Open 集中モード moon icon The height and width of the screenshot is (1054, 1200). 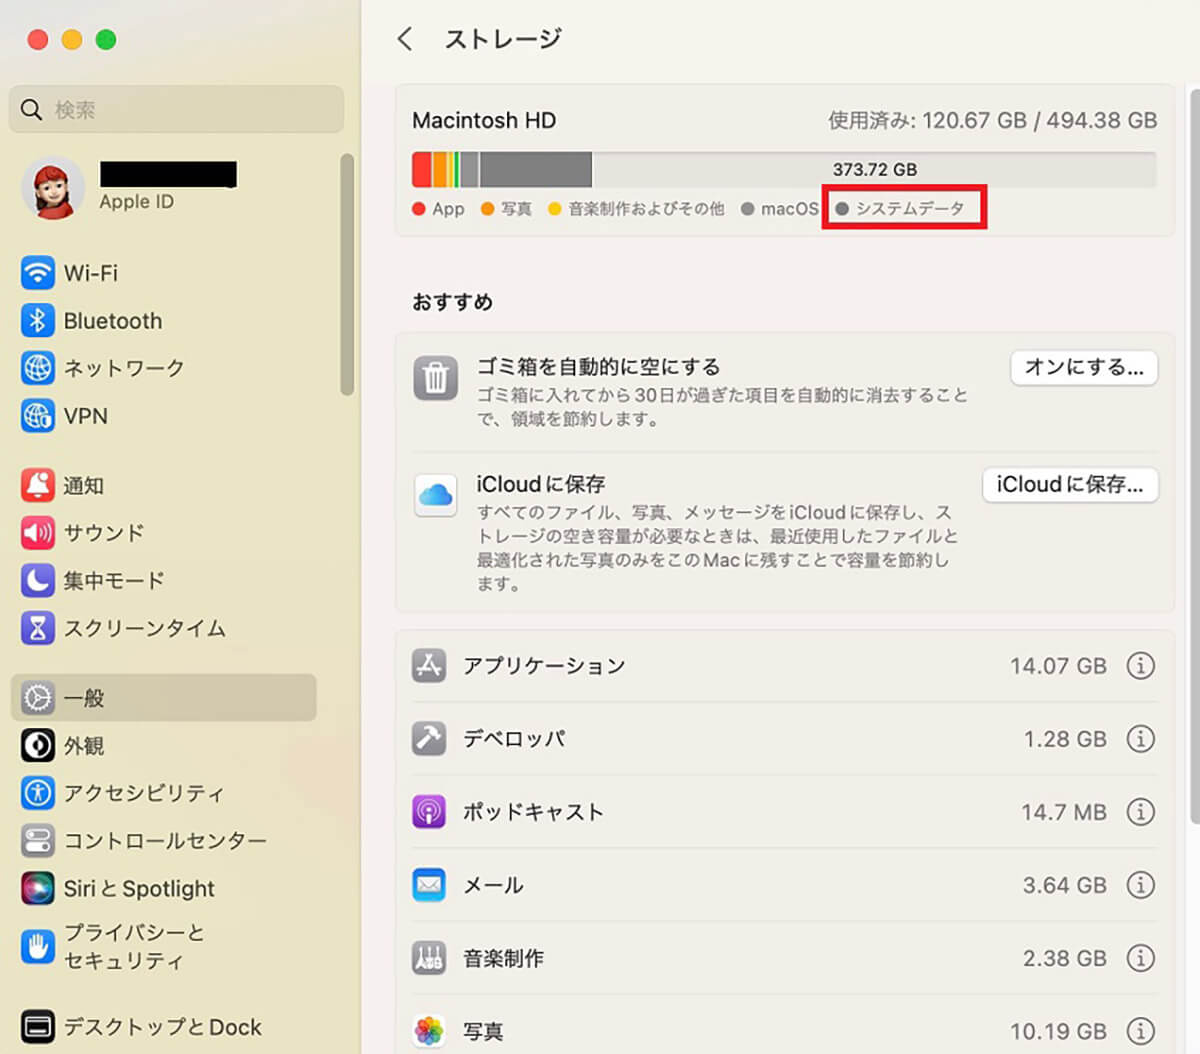tap(38, 580)
